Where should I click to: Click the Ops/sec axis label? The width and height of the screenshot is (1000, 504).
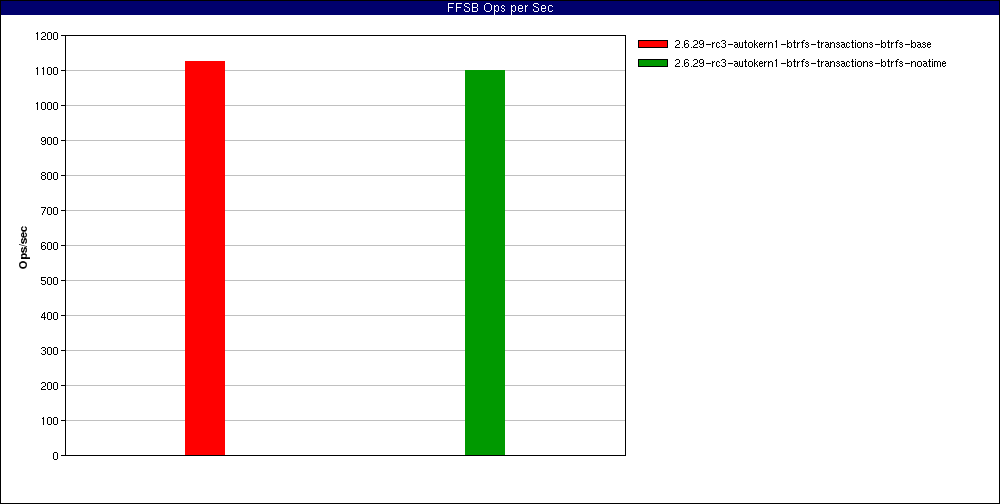pyautogui.click(x=24, y=246)
